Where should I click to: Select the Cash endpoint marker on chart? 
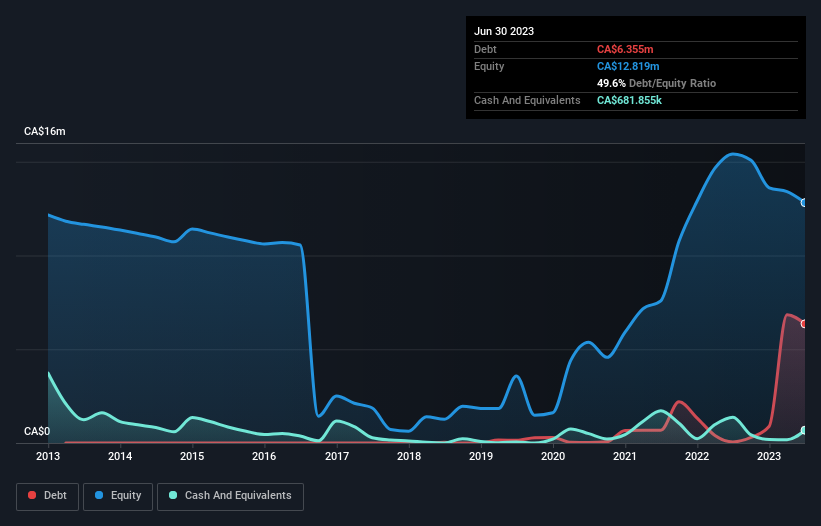(804, 430)
